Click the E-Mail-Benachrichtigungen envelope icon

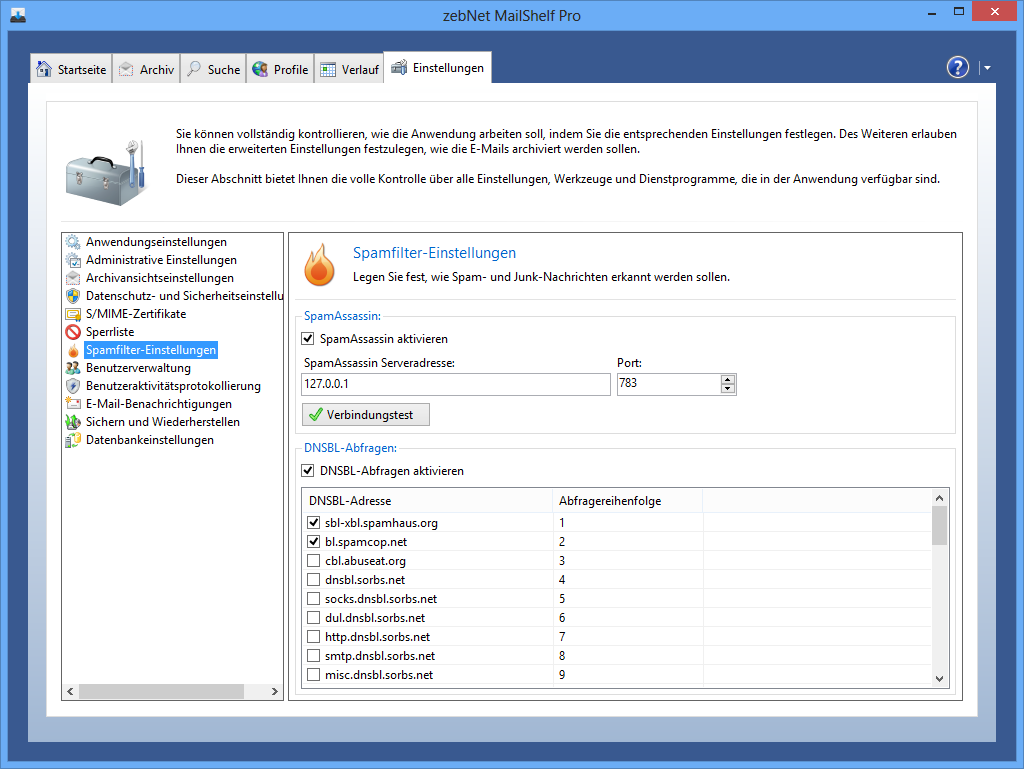point(73,404)
